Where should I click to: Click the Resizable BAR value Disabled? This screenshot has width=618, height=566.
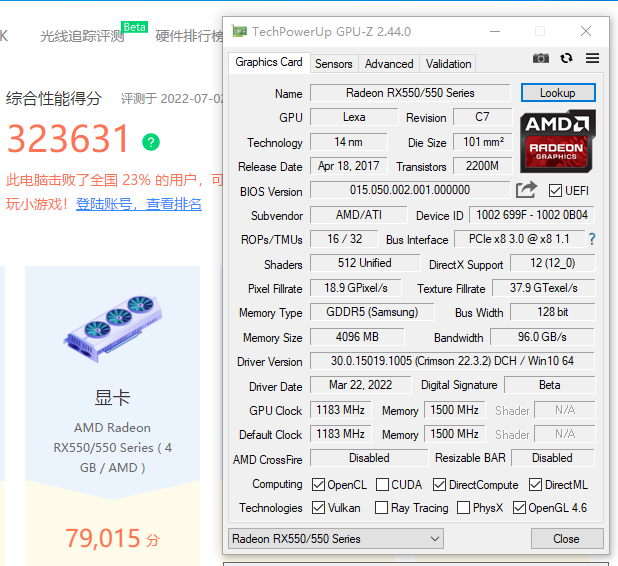tap(552, 458)
